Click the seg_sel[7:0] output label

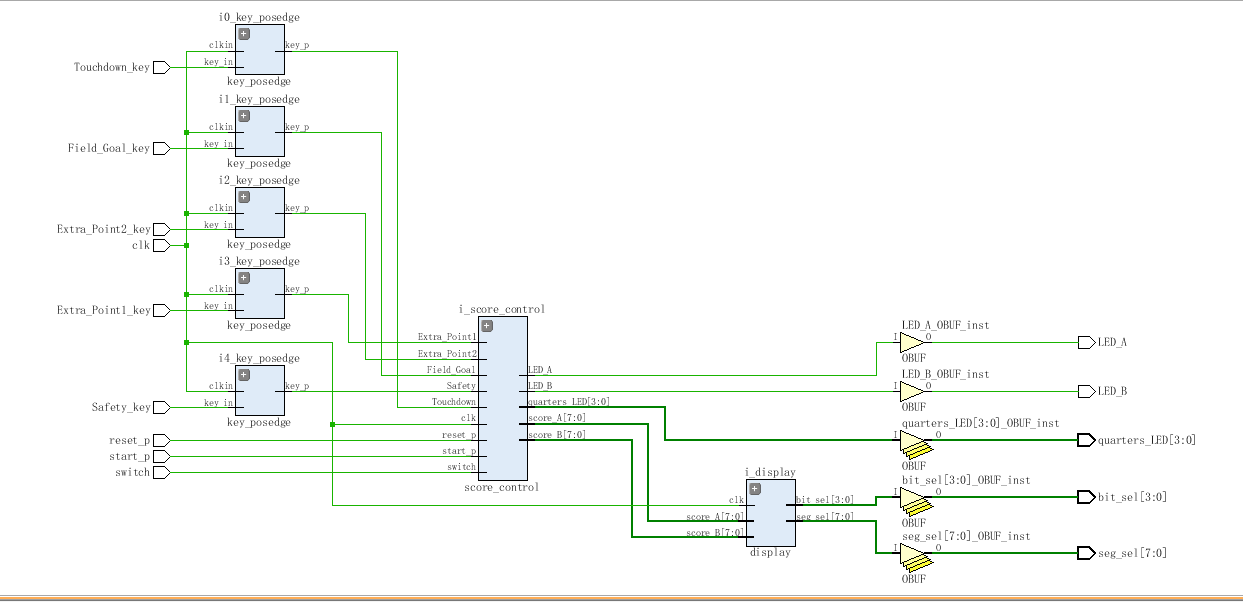coord(1133,553)
